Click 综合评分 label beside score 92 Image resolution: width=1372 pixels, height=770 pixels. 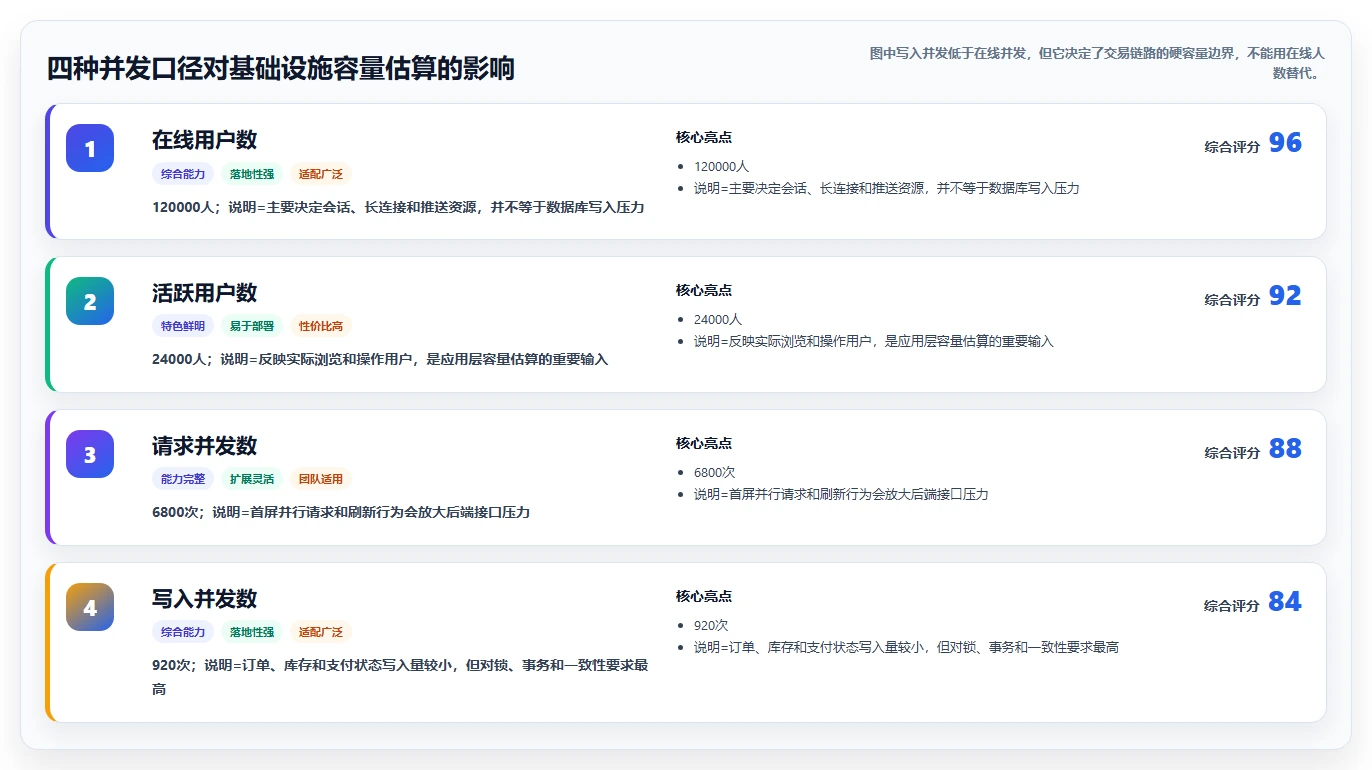(x=1232, y=300)
